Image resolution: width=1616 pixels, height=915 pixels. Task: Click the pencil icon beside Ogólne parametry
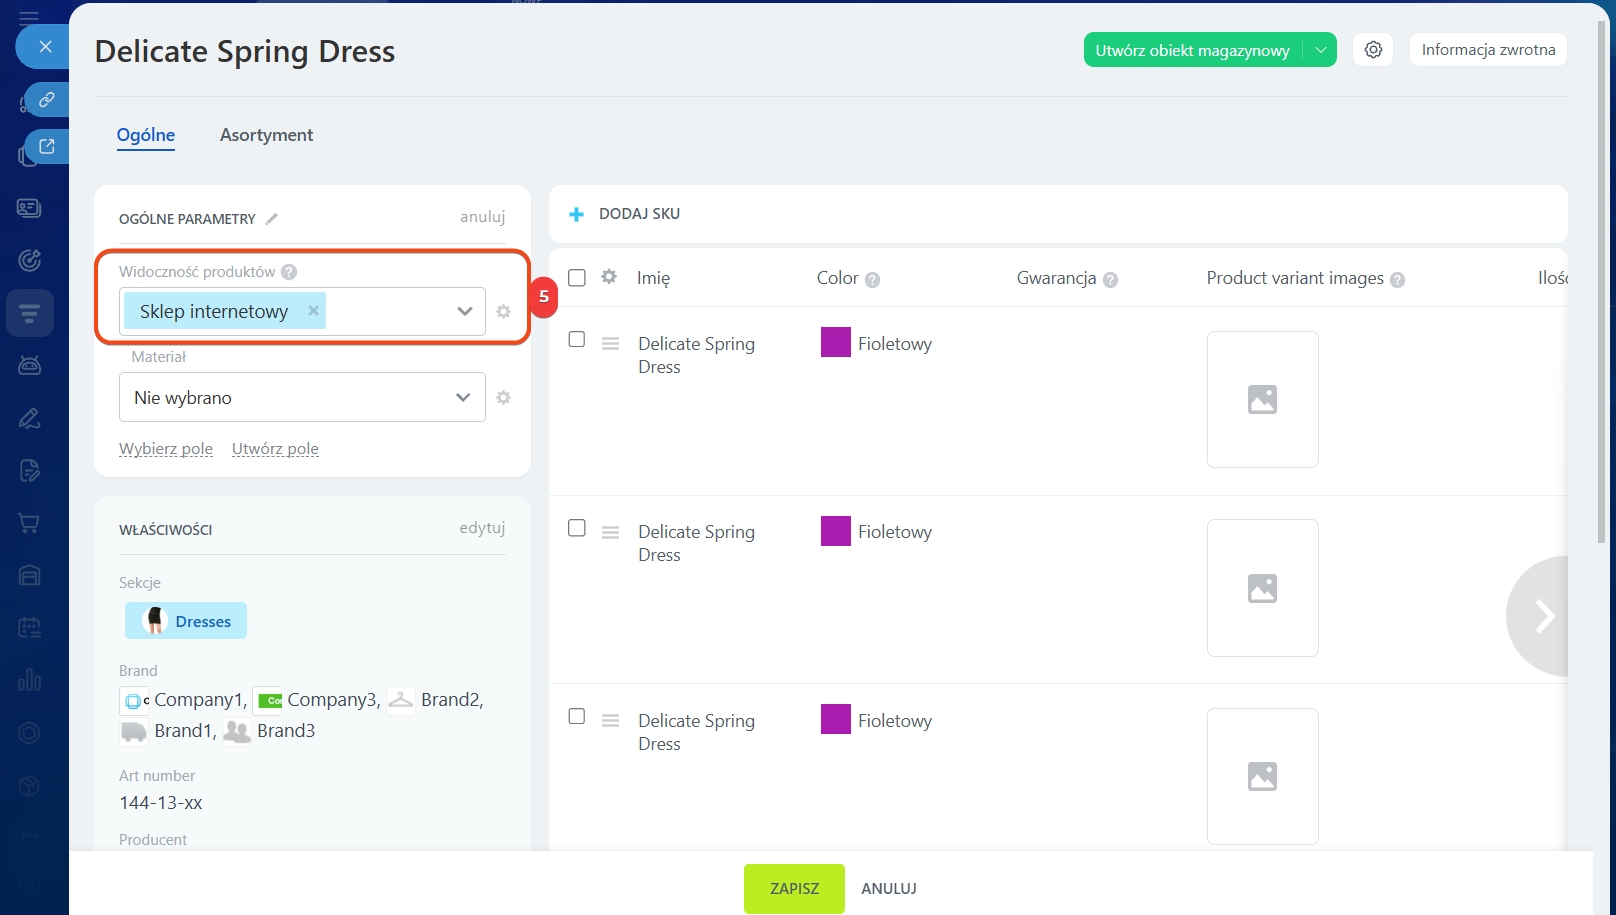(271, 219)
